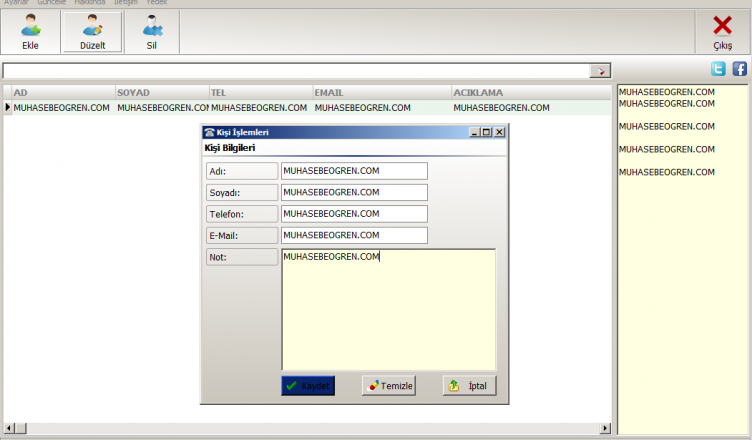Click the telephone icon in Kişi İşlemleri title bar
This screenshot has height=440, width=752.
pos(209,132)
